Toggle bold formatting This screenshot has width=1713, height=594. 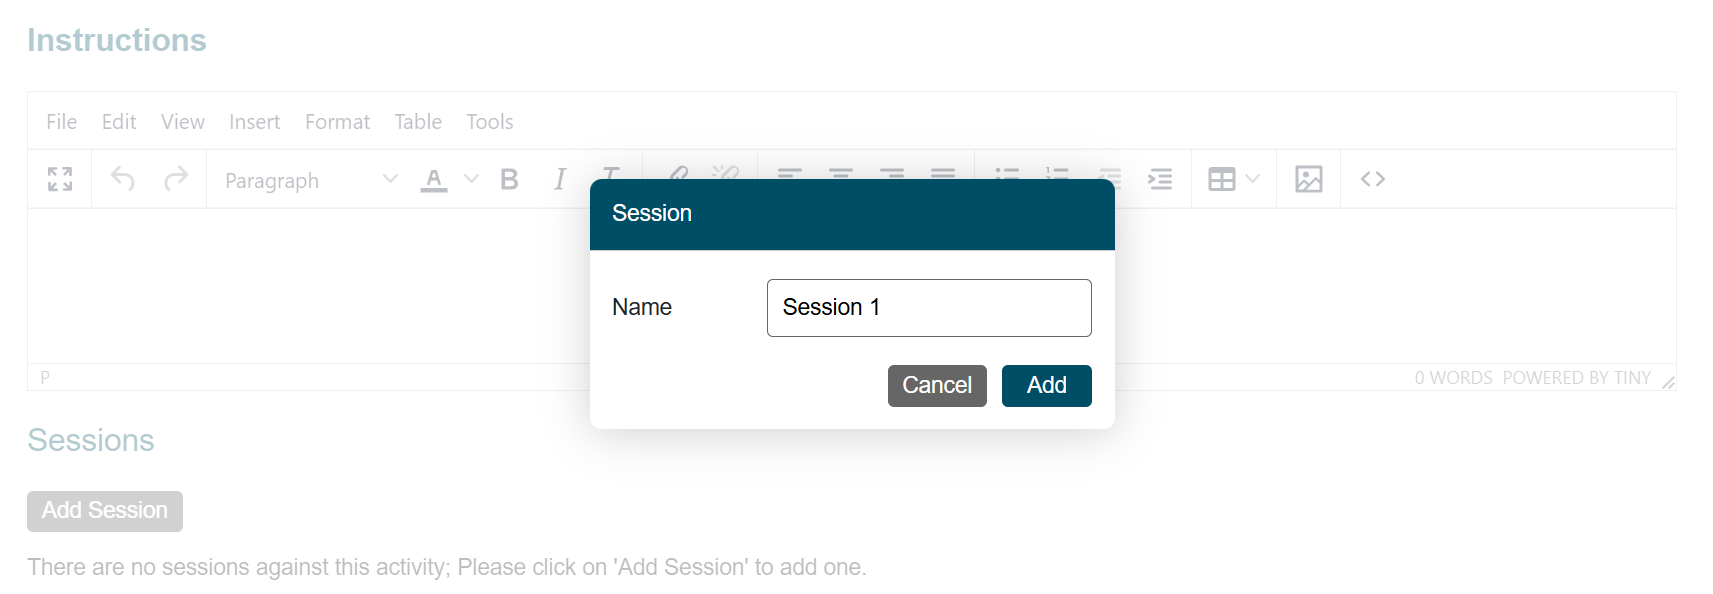pyautogui.click(x=509, y=179)
